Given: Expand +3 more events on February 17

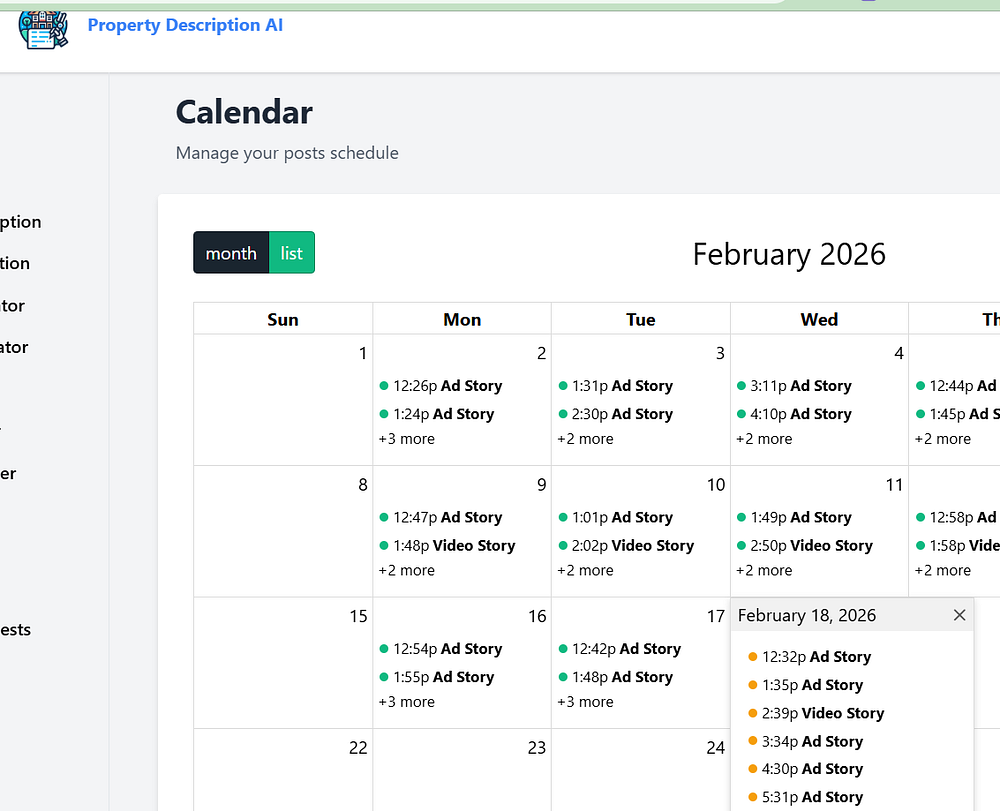Looking at the screenshot, I should coord(585,701).
